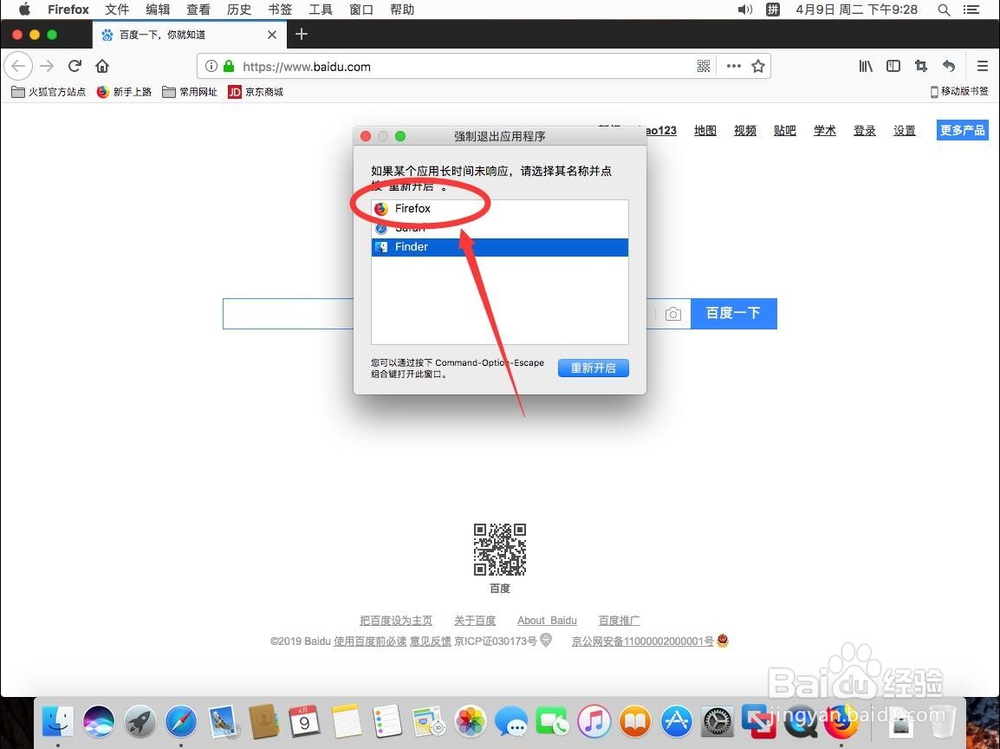The height and width of the screenshot is (749, 1000).
Task: Click the green padlock security icon
Action: [229, 66]
